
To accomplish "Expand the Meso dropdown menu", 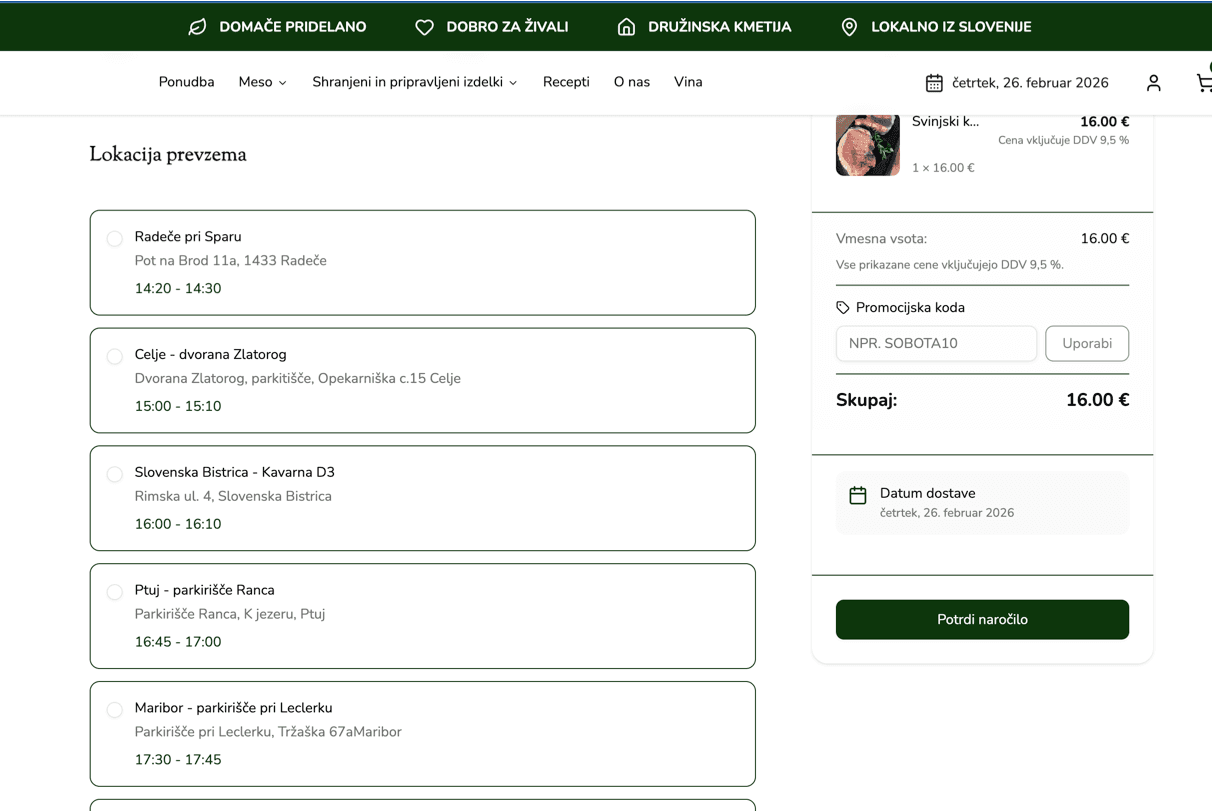I will [262, 82].
